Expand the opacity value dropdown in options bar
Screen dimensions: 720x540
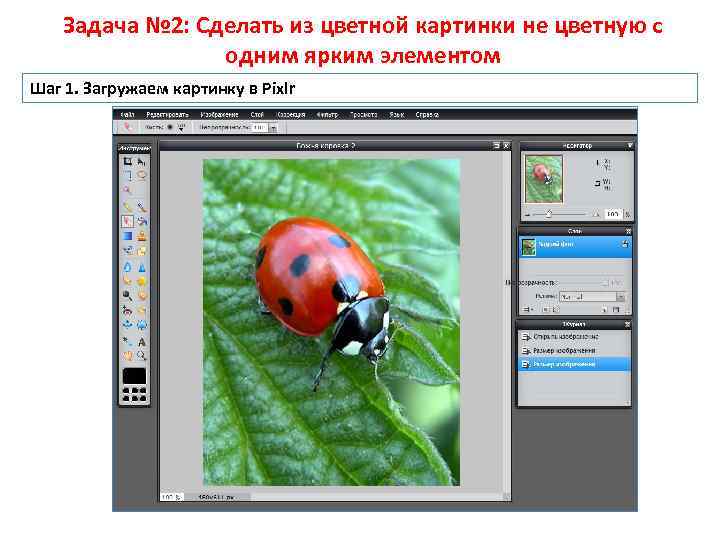pyautogui.click(x=273, y=128)
